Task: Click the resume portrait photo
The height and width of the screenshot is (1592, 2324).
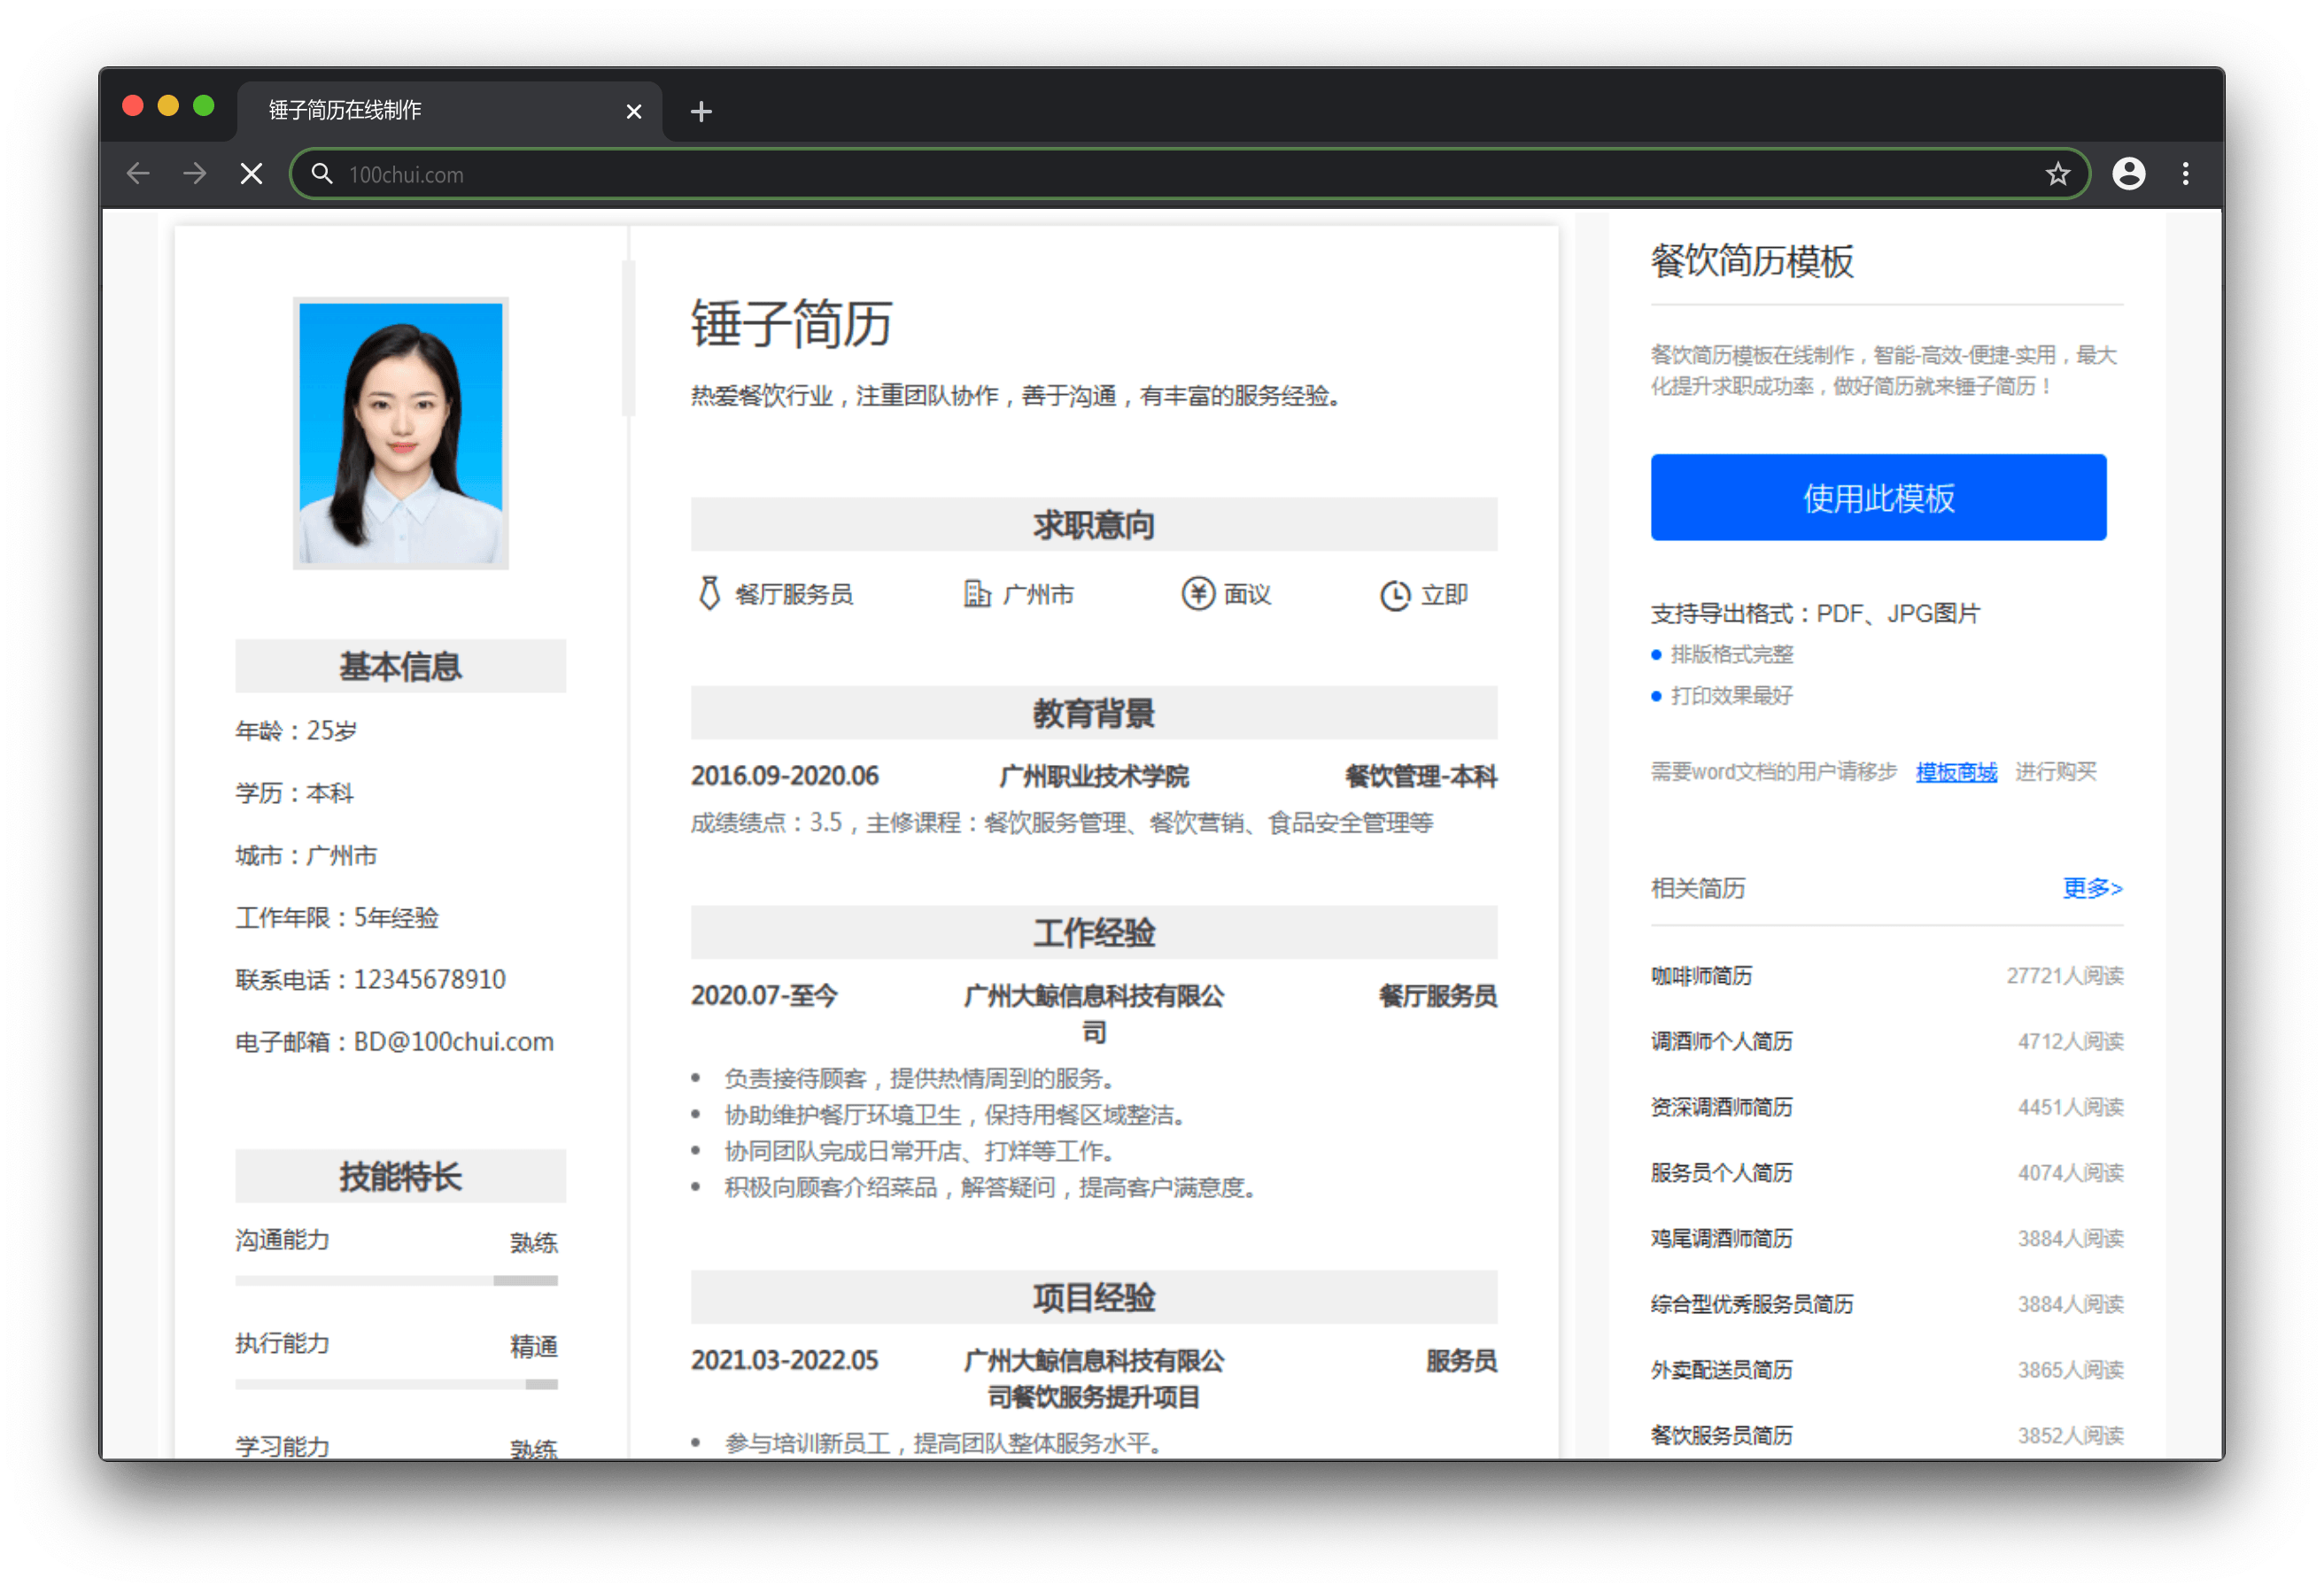Action: tap(400, 433)
